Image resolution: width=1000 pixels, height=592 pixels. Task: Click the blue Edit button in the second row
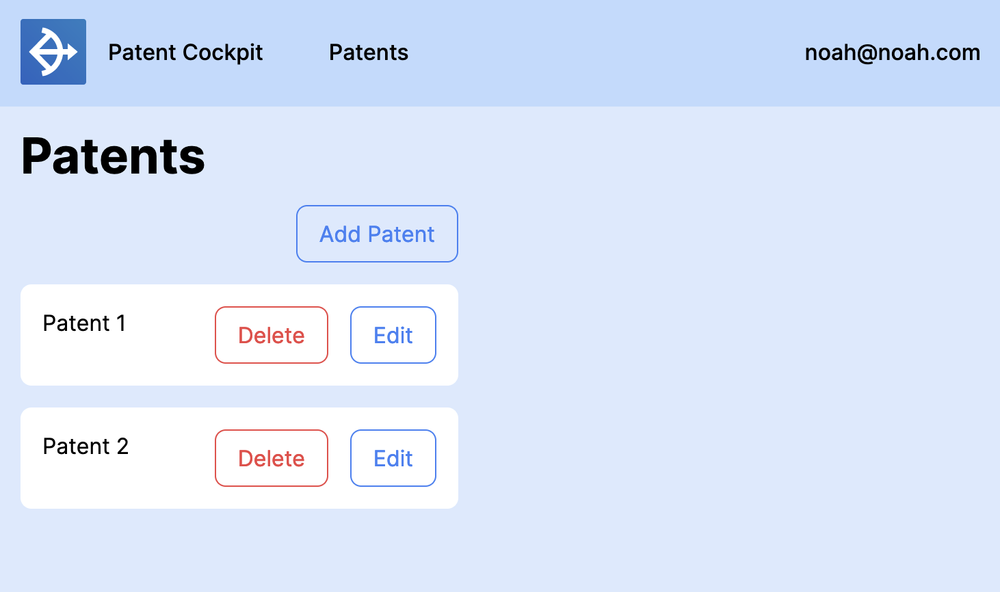[393, 458]
